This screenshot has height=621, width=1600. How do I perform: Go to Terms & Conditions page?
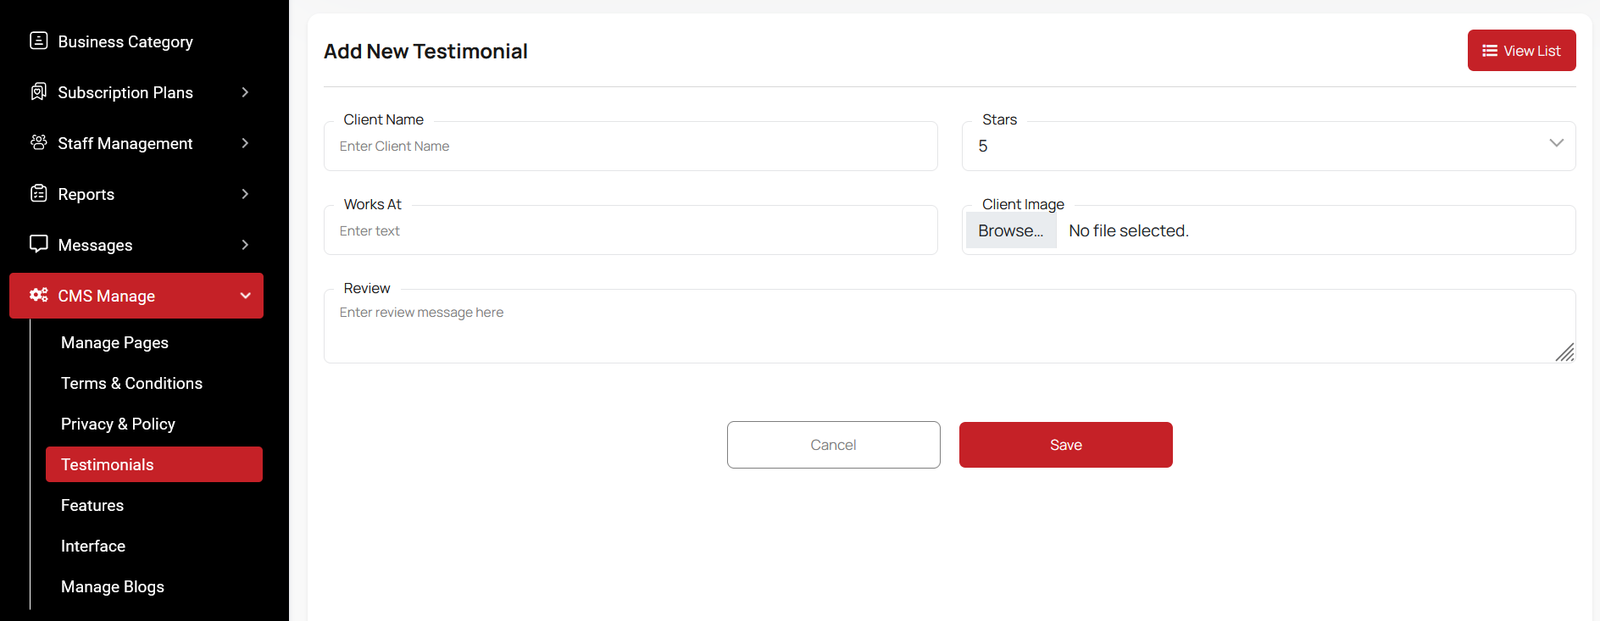pyautogui.click(x=132, y=384)
